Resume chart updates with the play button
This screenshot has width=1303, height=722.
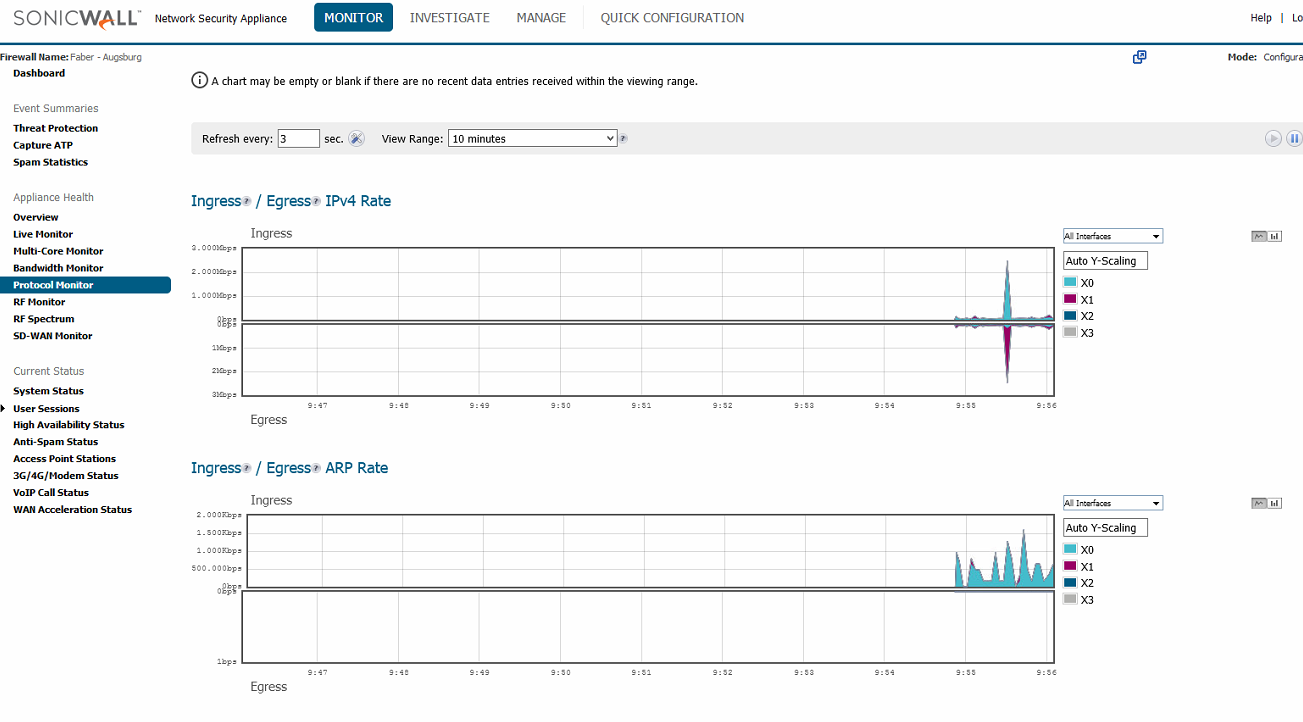point(1273,139)
